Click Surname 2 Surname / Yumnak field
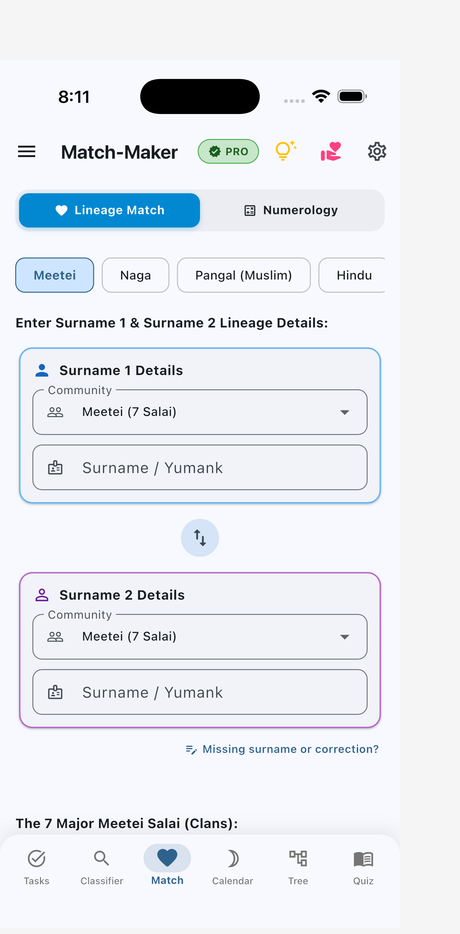Viewport: 460px width, 934px height. tap(200, 692)
